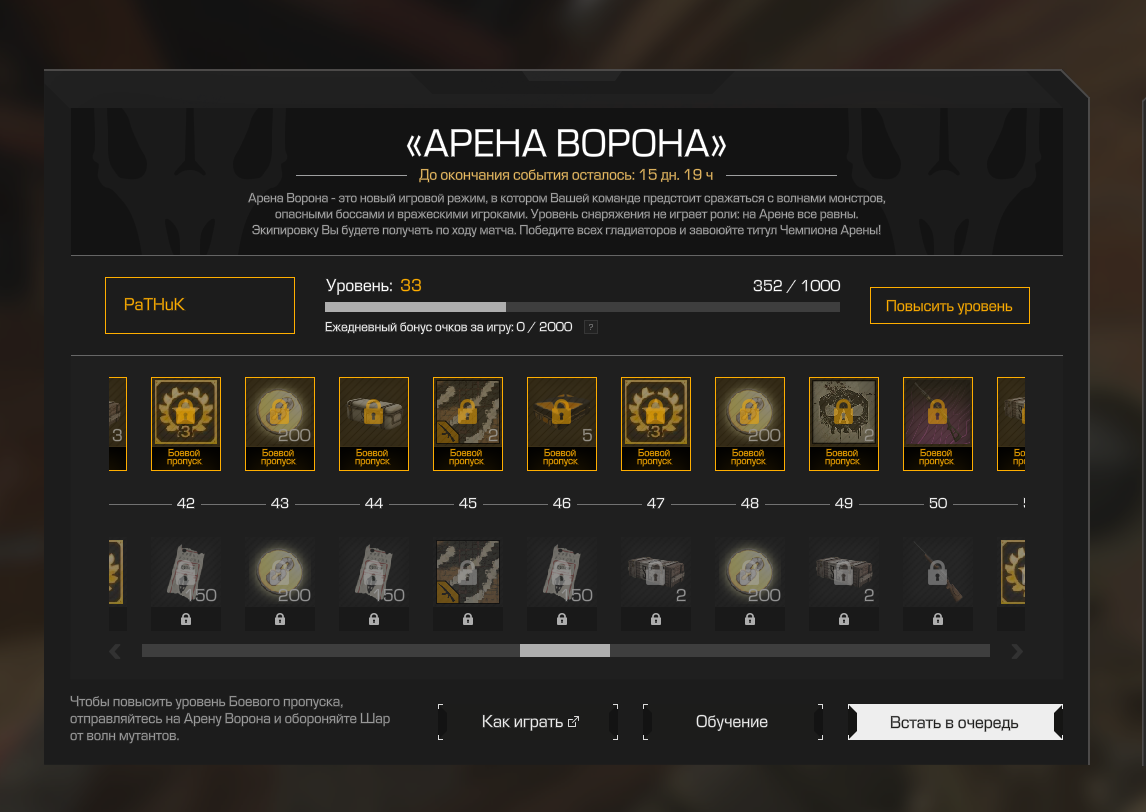Click the right arrow of the rewards scroller
The image size is (1146, 812).
(1017, 650)
